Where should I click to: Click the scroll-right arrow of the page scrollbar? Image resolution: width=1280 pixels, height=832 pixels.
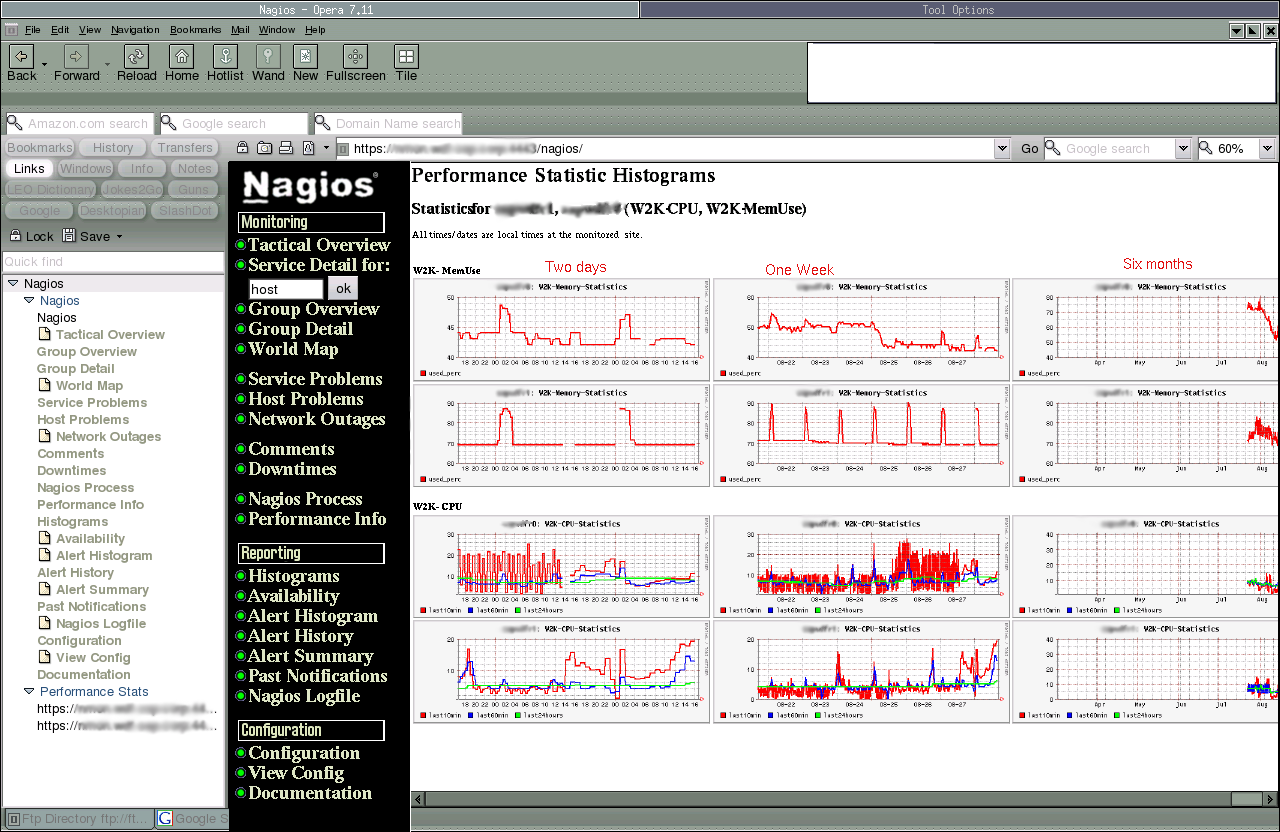1270,799
